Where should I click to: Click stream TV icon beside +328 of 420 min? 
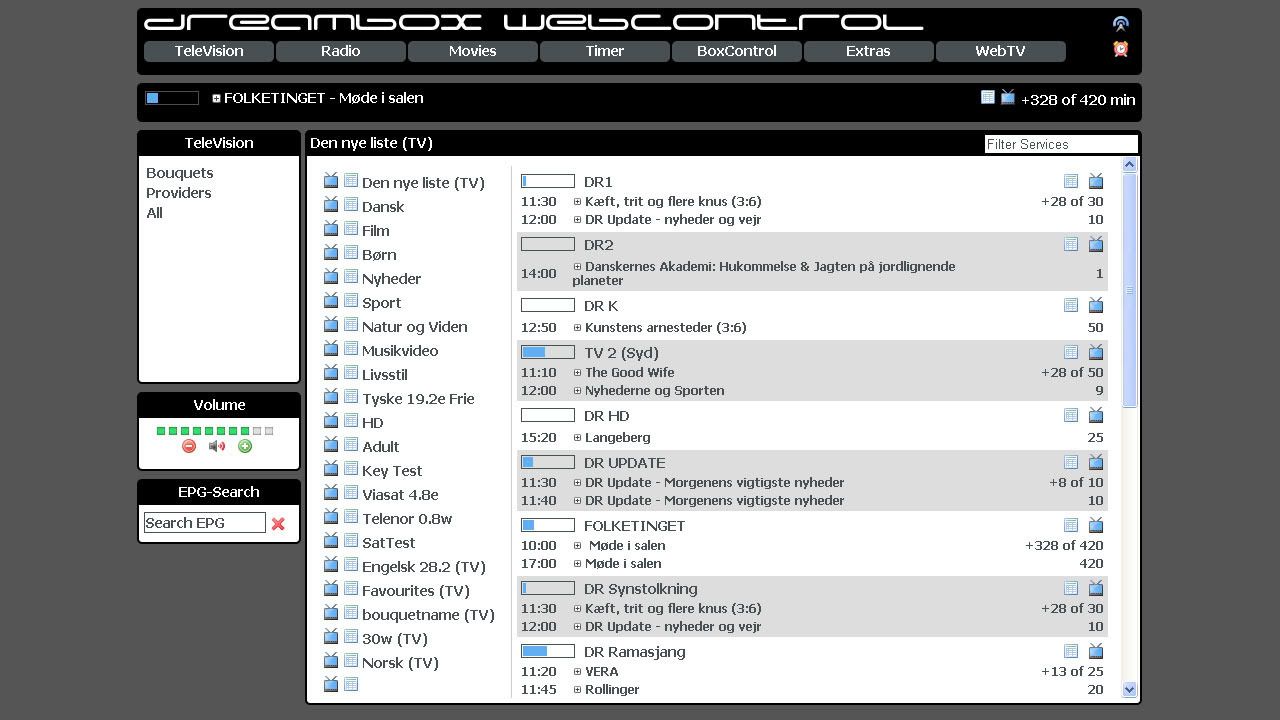point(1008,97)
